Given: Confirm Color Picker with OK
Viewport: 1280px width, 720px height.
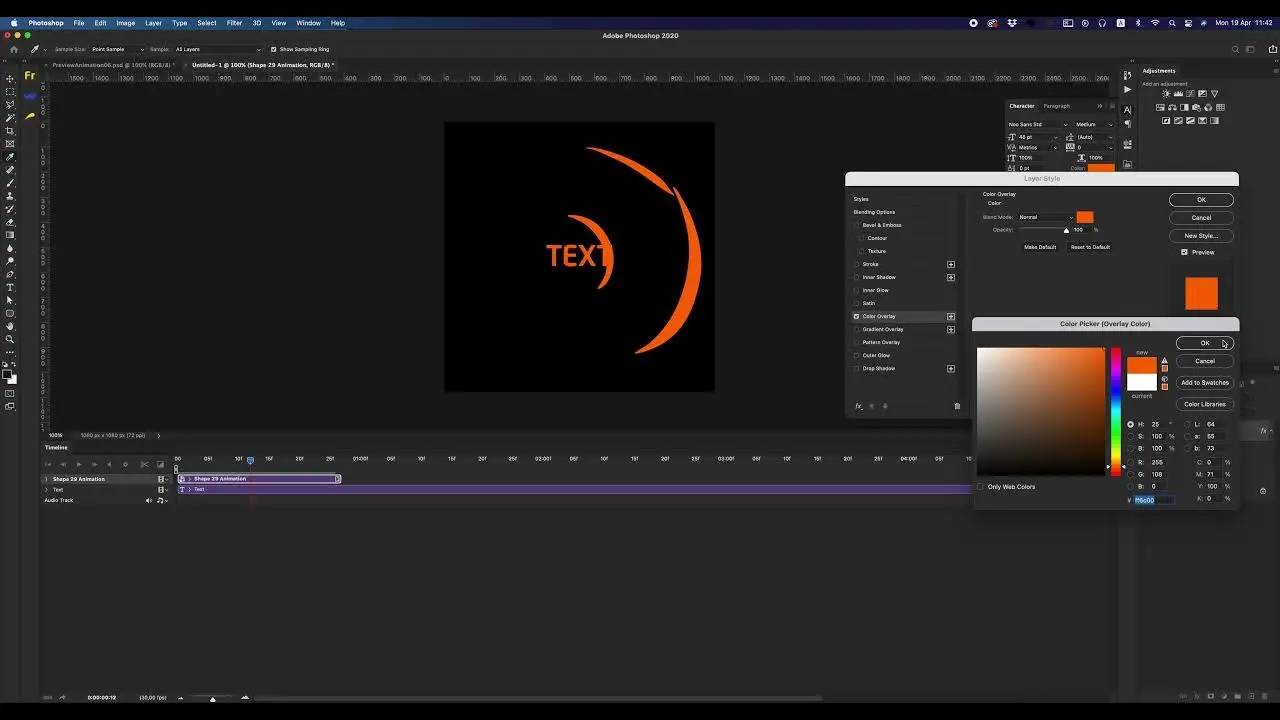Looking at the screenshot, I should coord(1205,343).
